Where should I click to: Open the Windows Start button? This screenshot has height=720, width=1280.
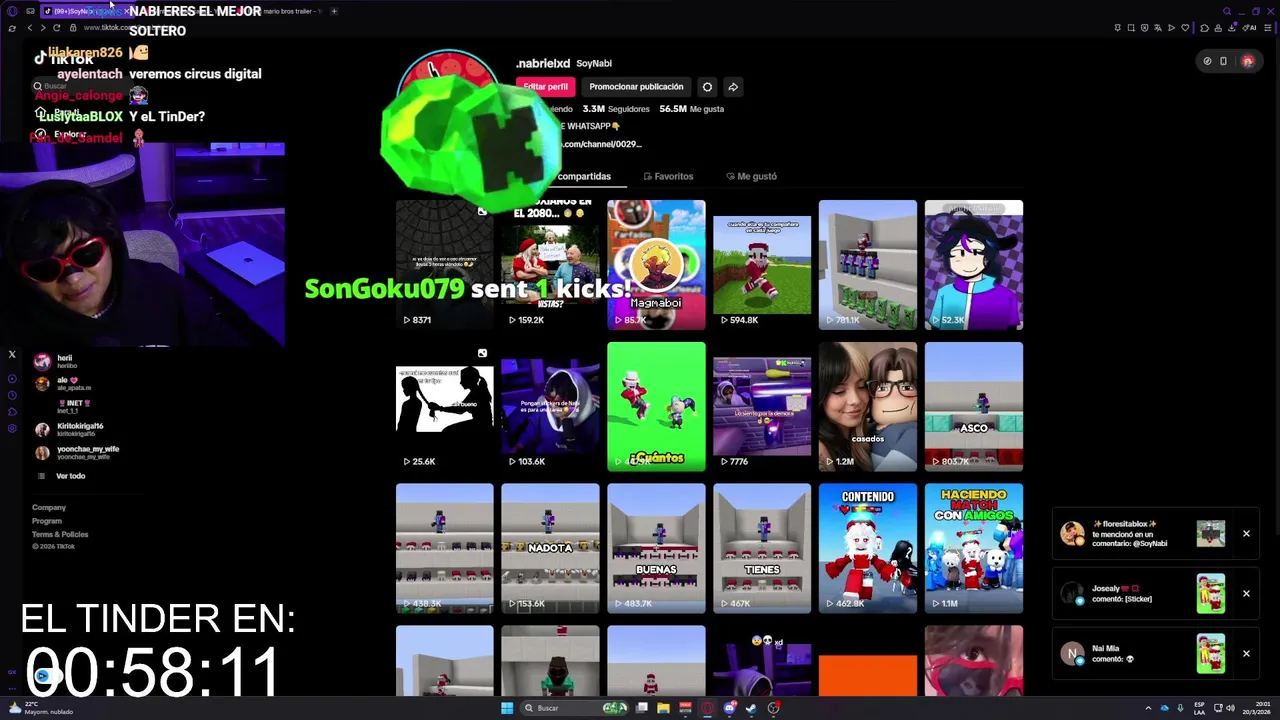tap(507, 708)
